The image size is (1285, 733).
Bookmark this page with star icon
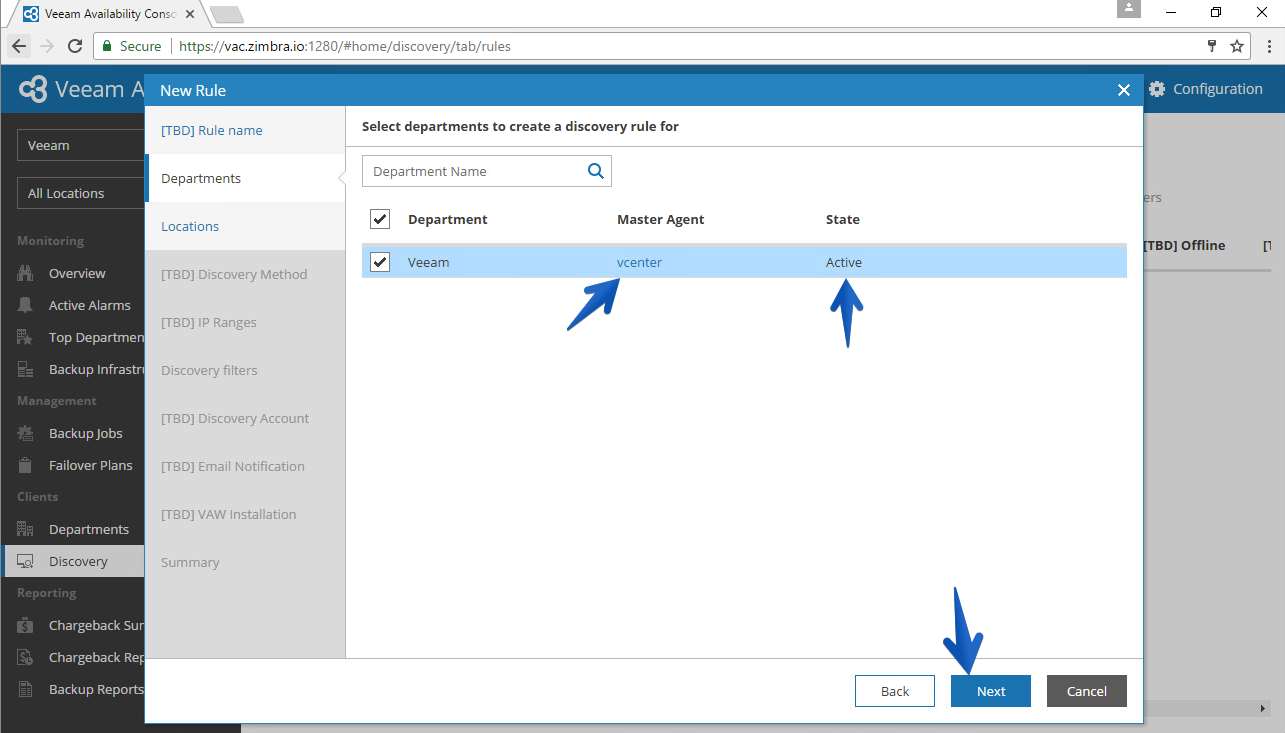point(1237,46)
